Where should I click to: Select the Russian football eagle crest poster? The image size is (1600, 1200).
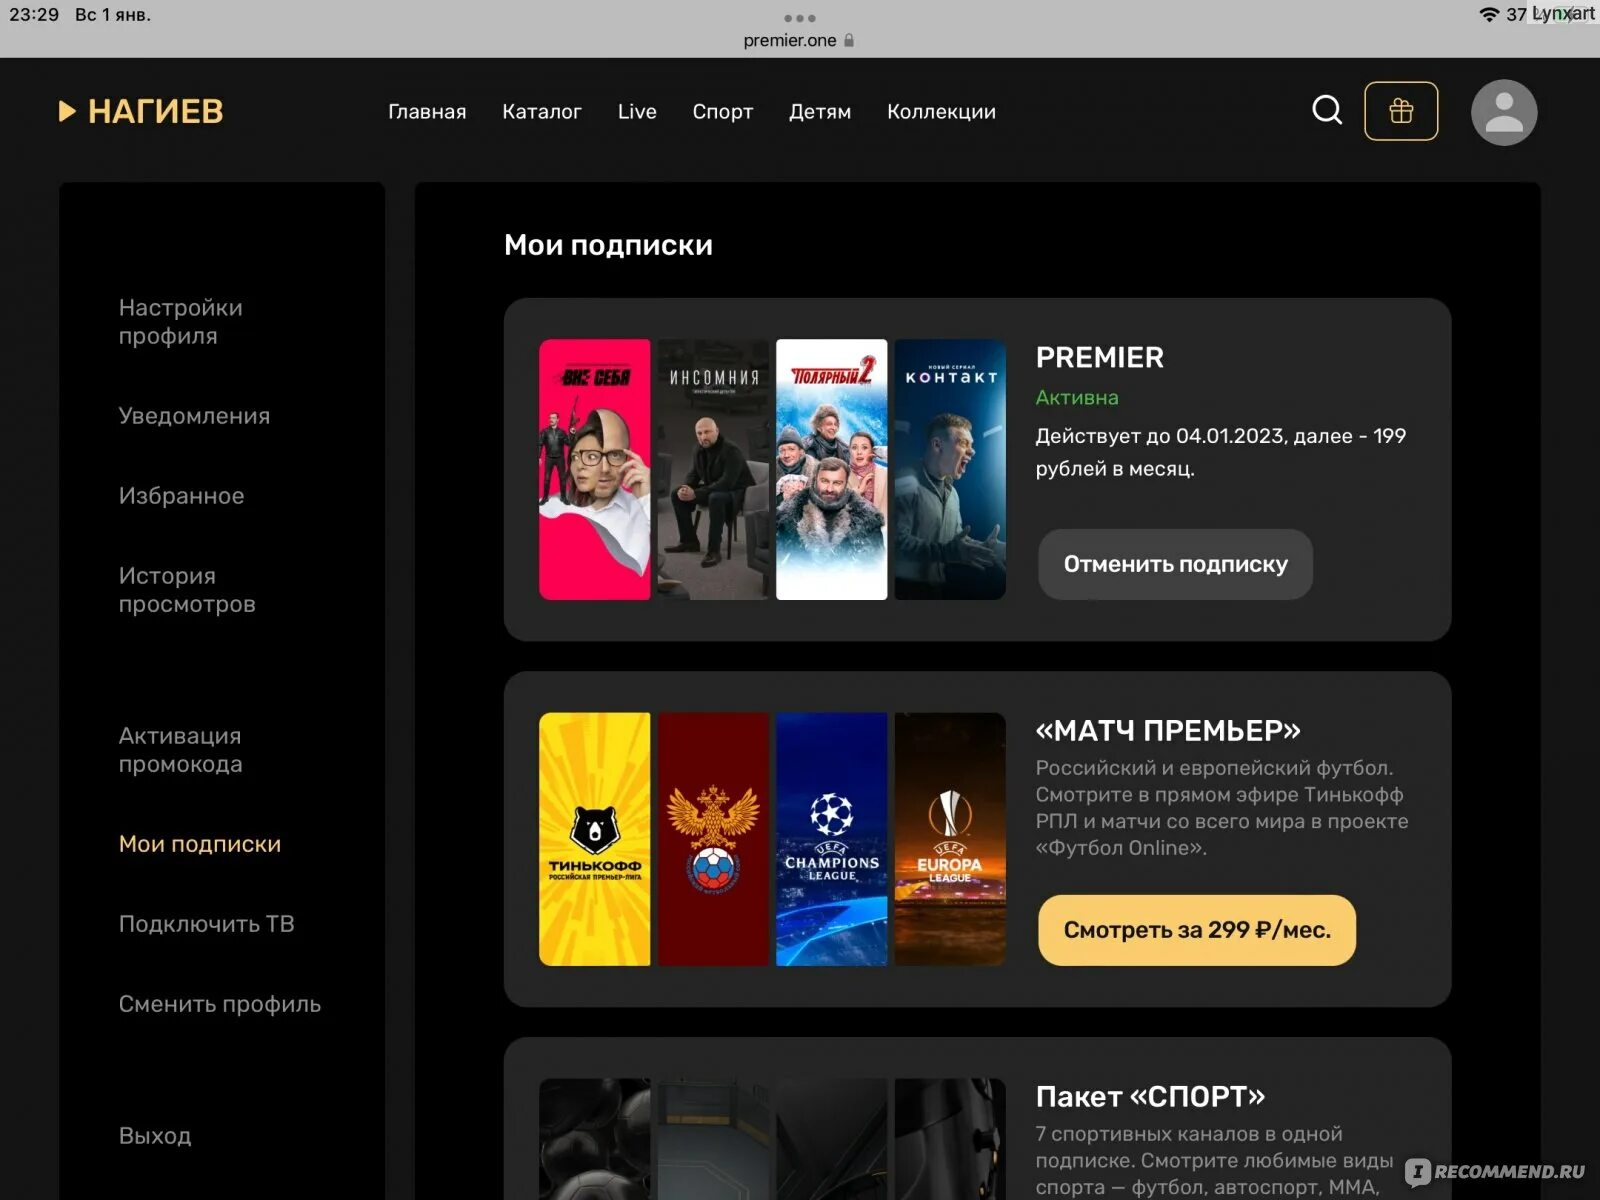coord(713,839)
